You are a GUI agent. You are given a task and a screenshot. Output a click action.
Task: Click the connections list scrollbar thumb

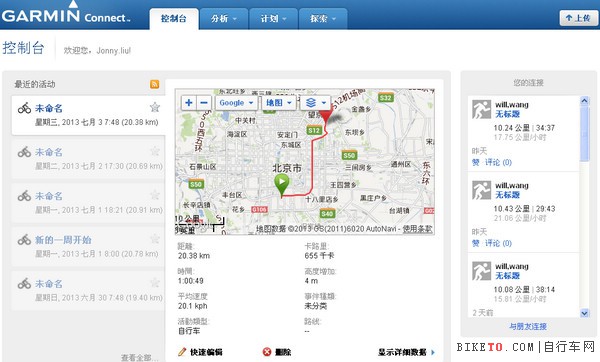584,134
